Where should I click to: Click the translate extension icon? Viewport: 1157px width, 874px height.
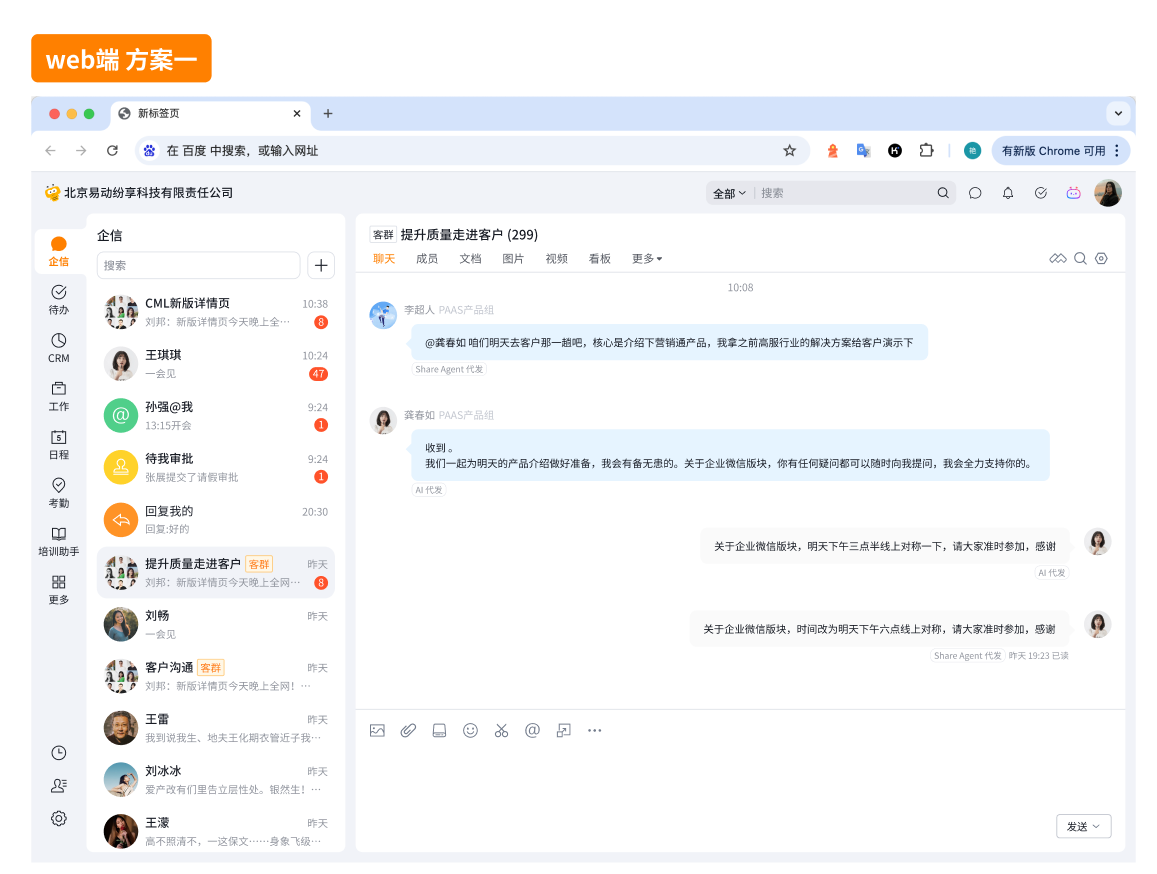click(x=863, y=151)
